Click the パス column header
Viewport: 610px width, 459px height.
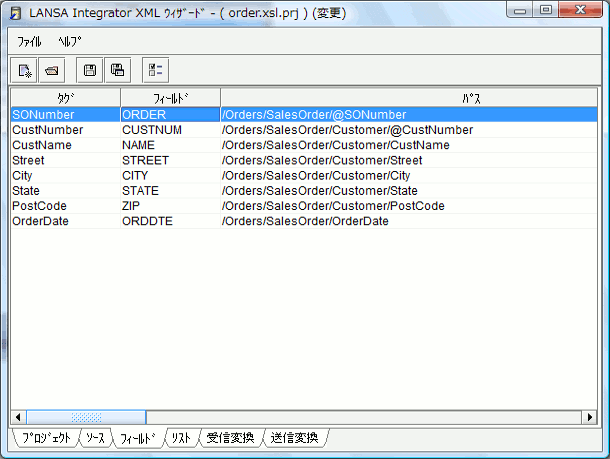pyautogui.click(x=409, y=98)
